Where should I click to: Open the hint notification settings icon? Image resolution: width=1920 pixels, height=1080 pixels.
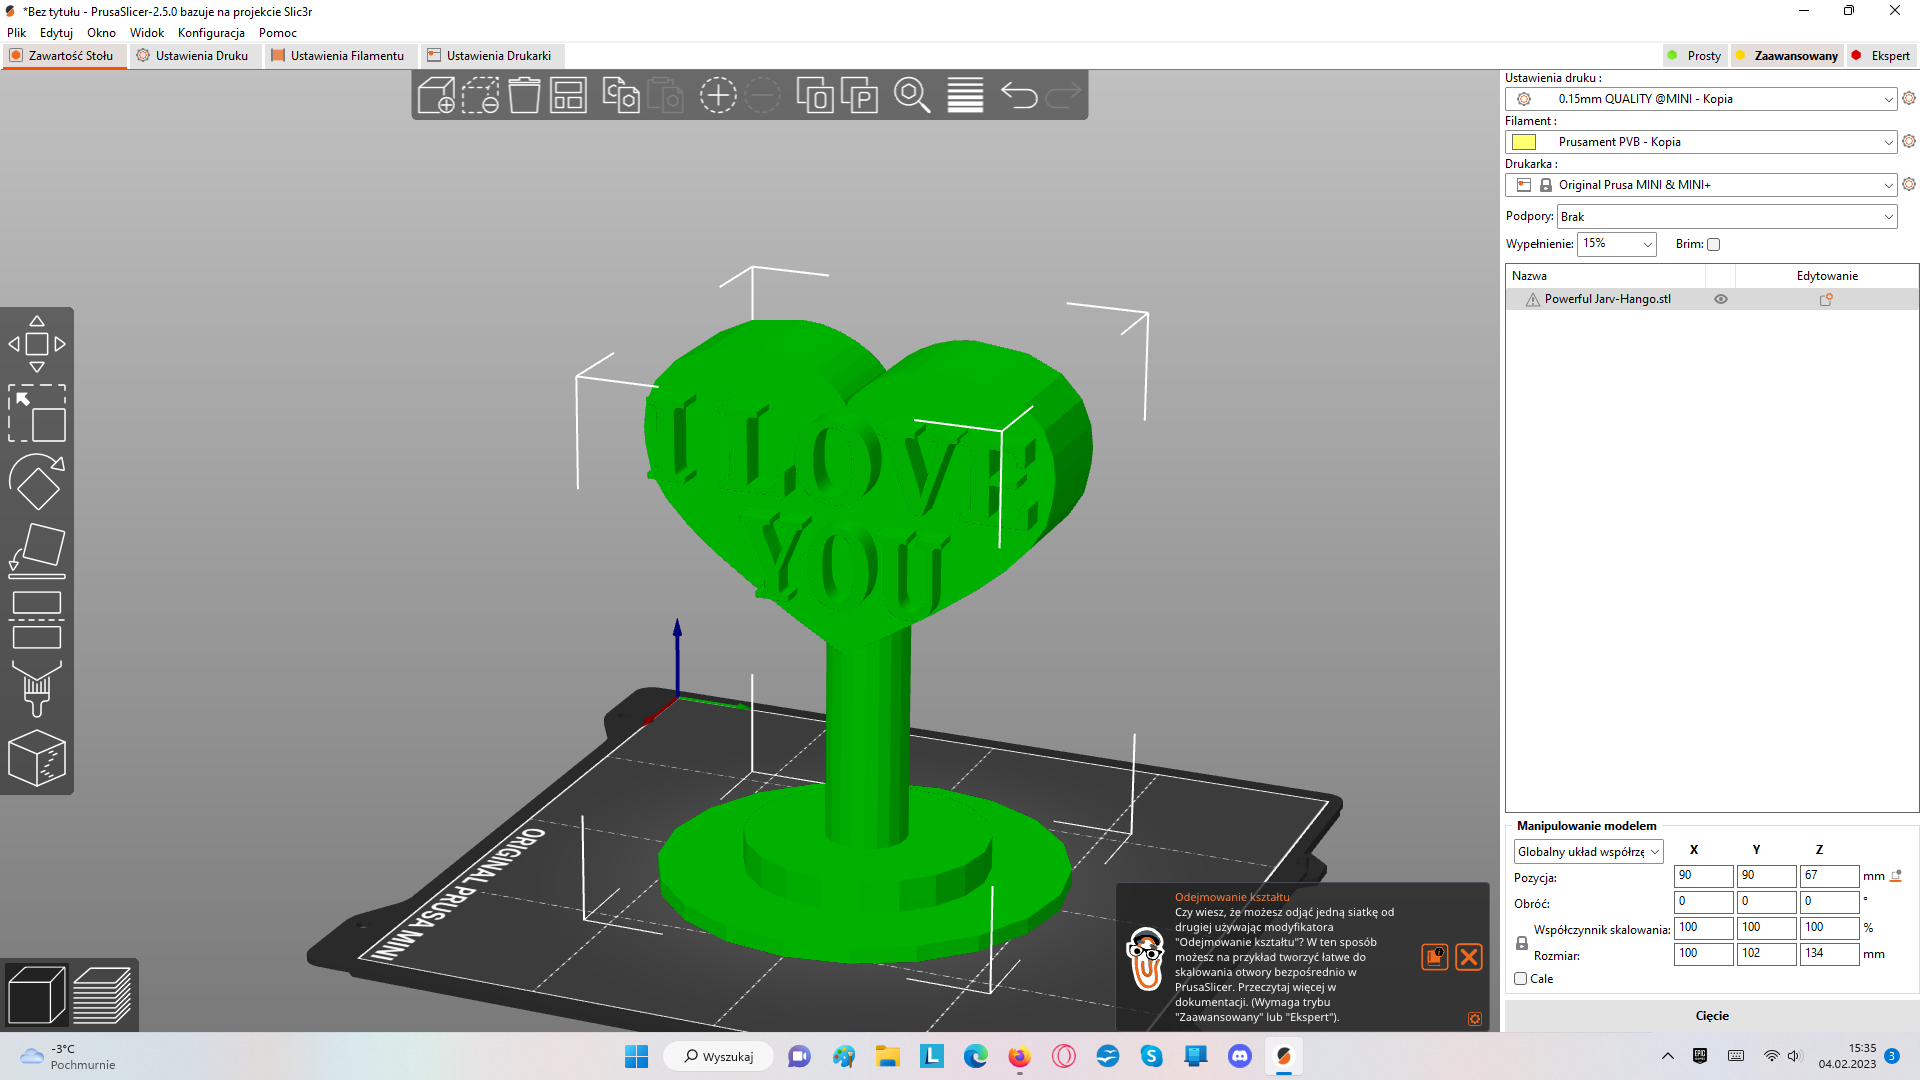[x=1475, y=1019]
